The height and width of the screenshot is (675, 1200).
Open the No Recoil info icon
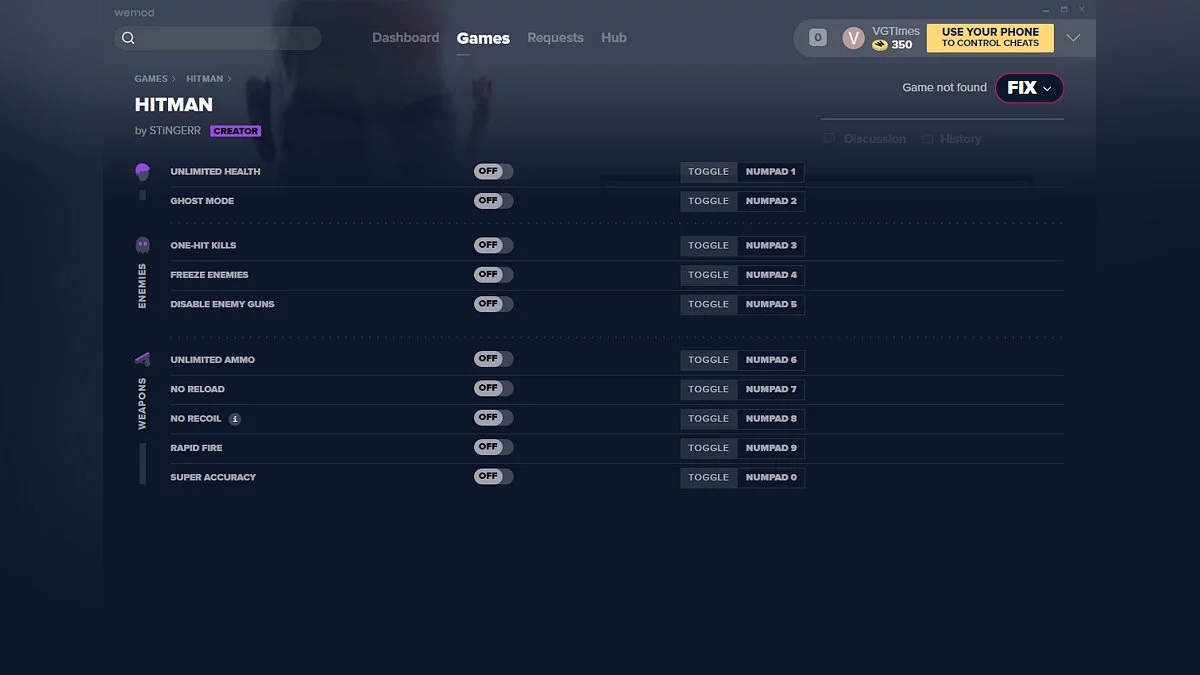234,419
